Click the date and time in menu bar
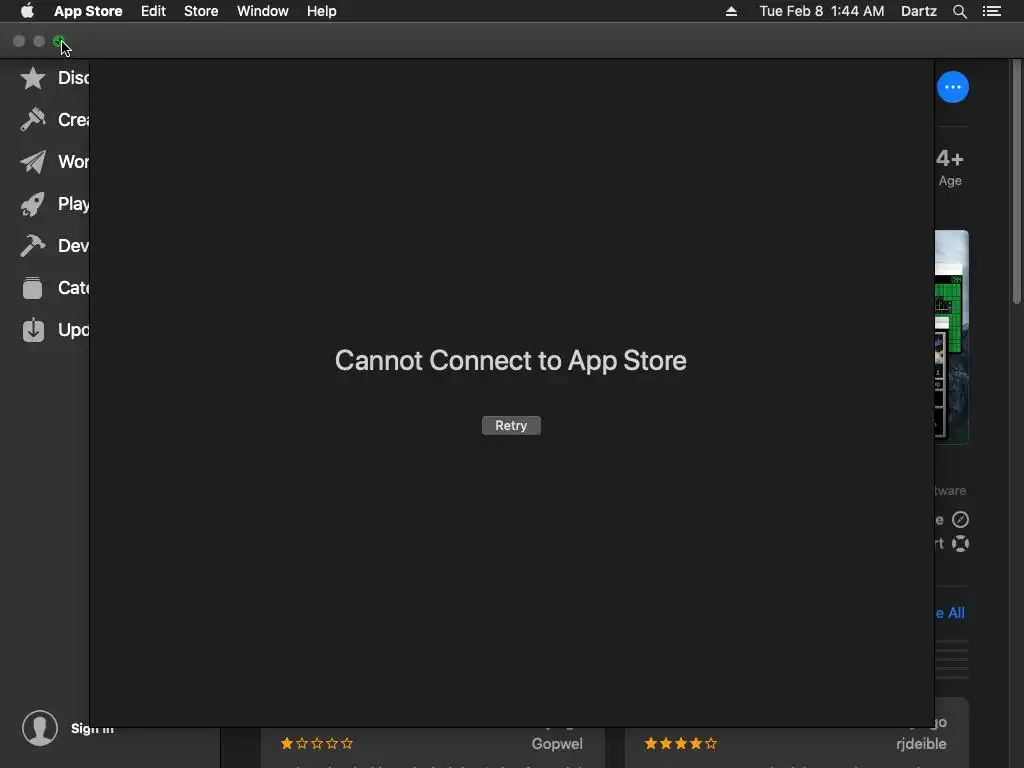1024x768 pixels. (x=822, y=11)
